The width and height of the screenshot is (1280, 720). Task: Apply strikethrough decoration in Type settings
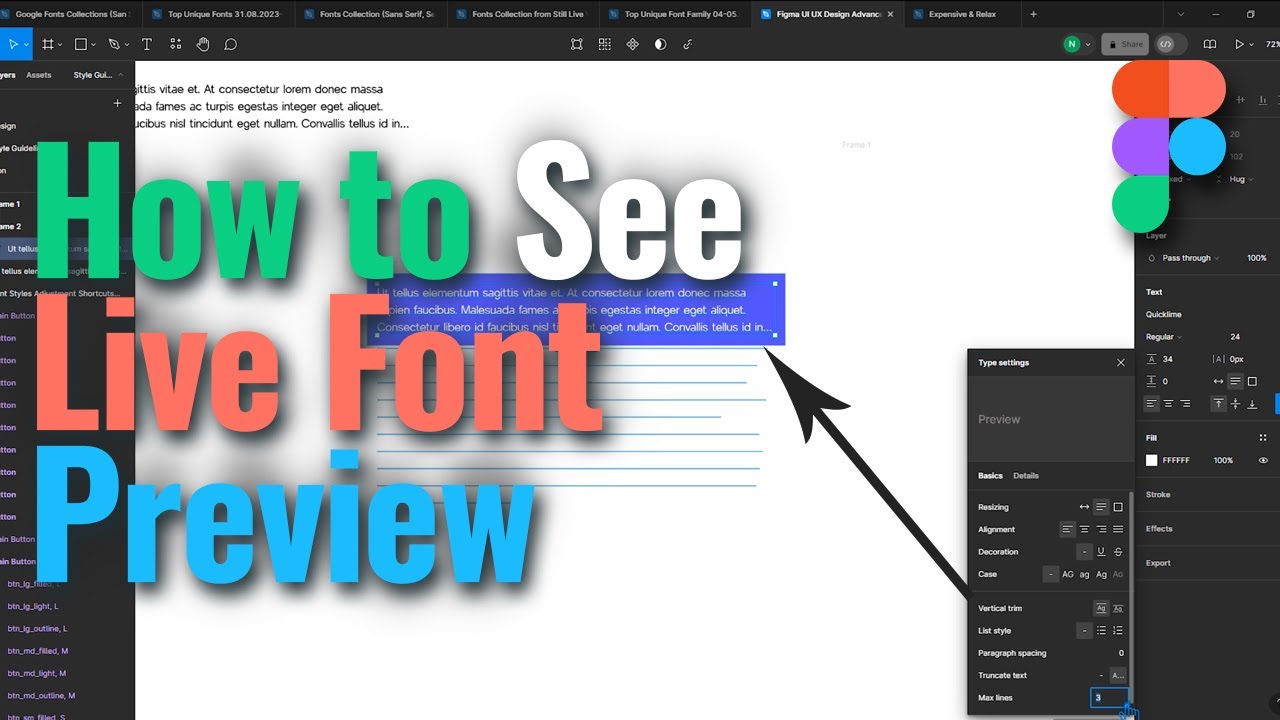[x=1117, y=551]
